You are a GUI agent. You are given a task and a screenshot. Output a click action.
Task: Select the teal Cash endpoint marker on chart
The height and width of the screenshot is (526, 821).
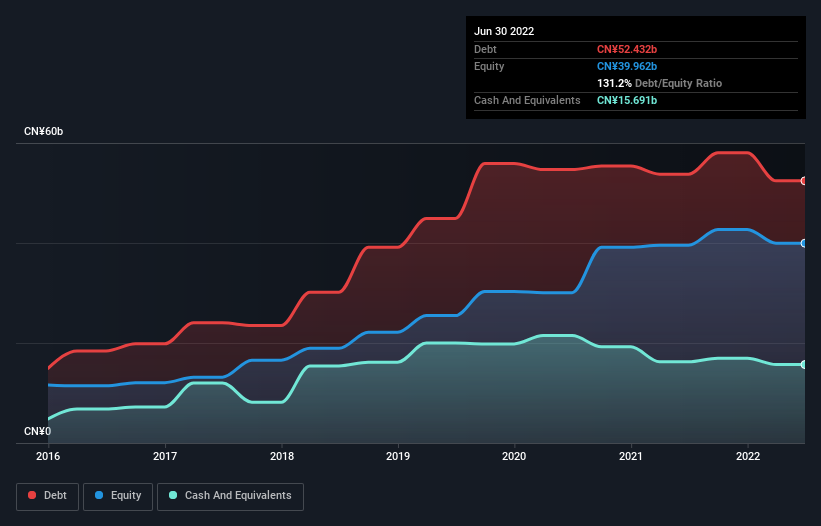pos(804,364)
